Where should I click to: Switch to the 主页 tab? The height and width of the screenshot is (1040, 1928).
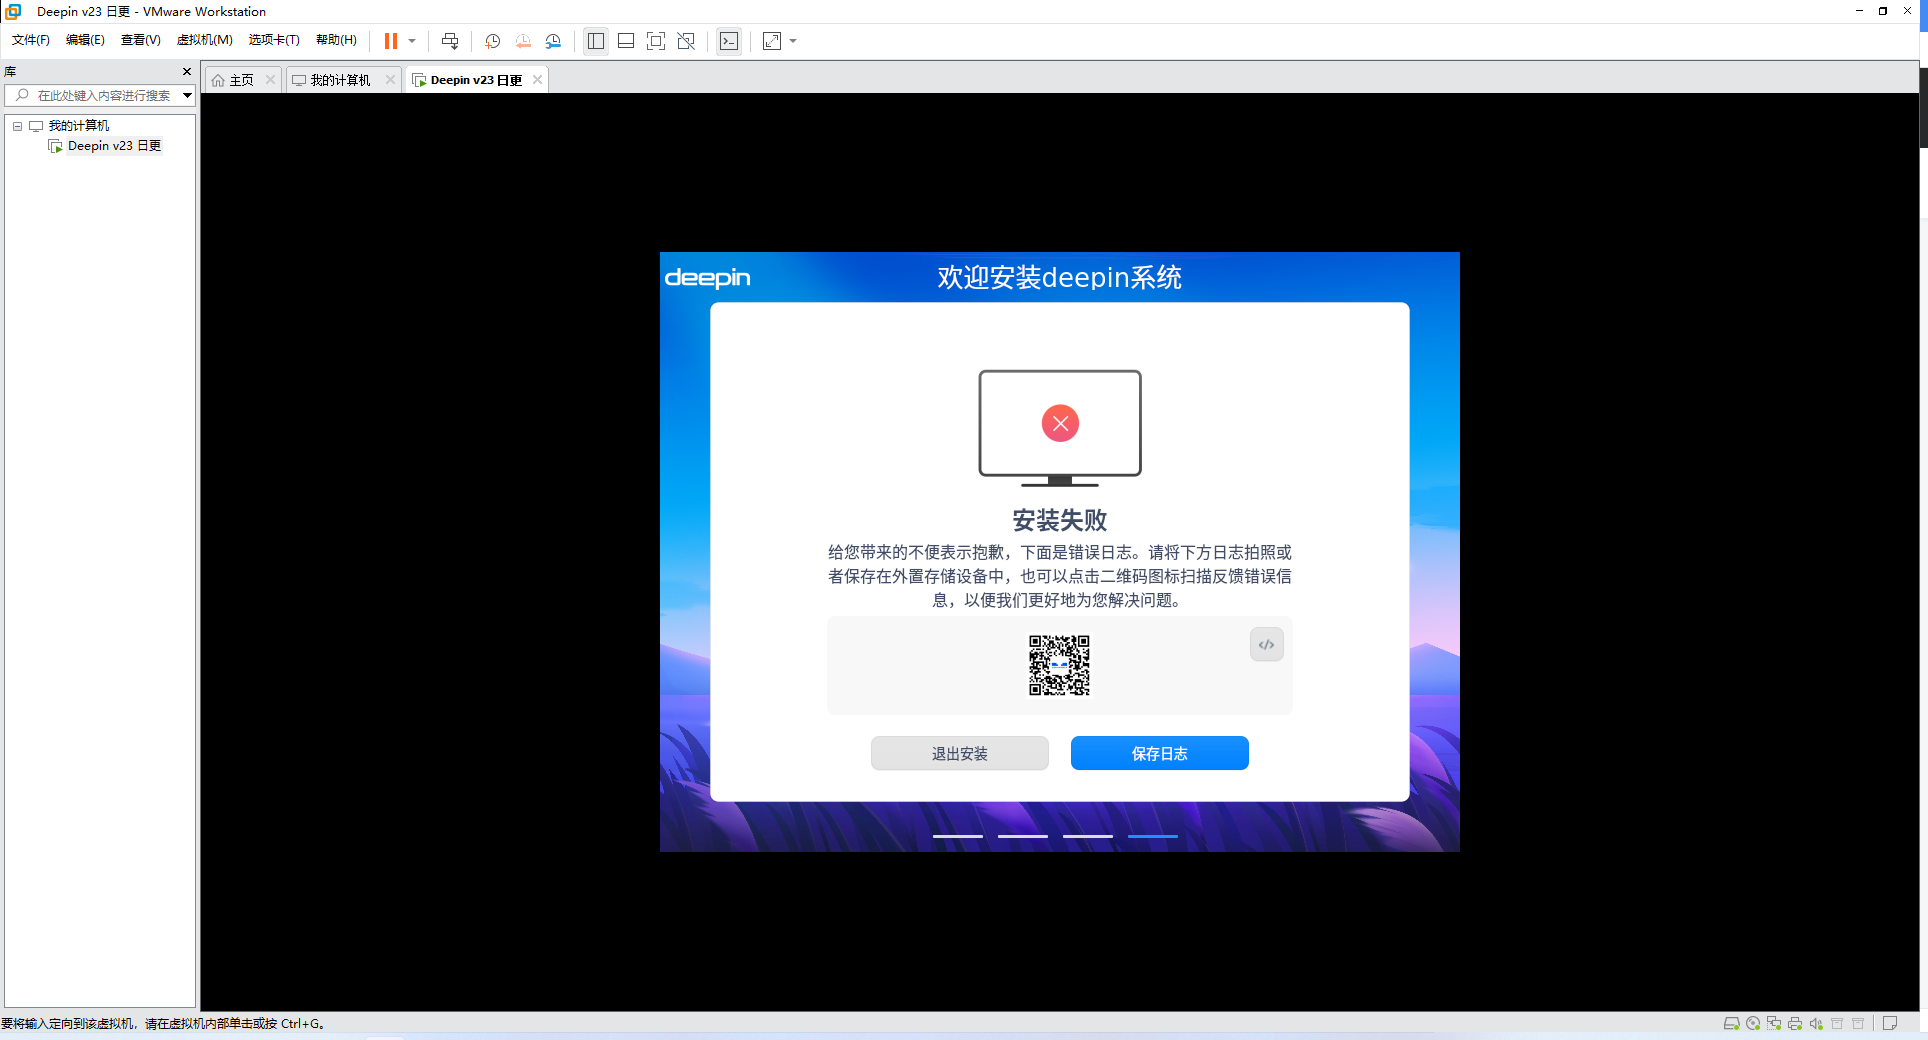(x=242, y=80)
